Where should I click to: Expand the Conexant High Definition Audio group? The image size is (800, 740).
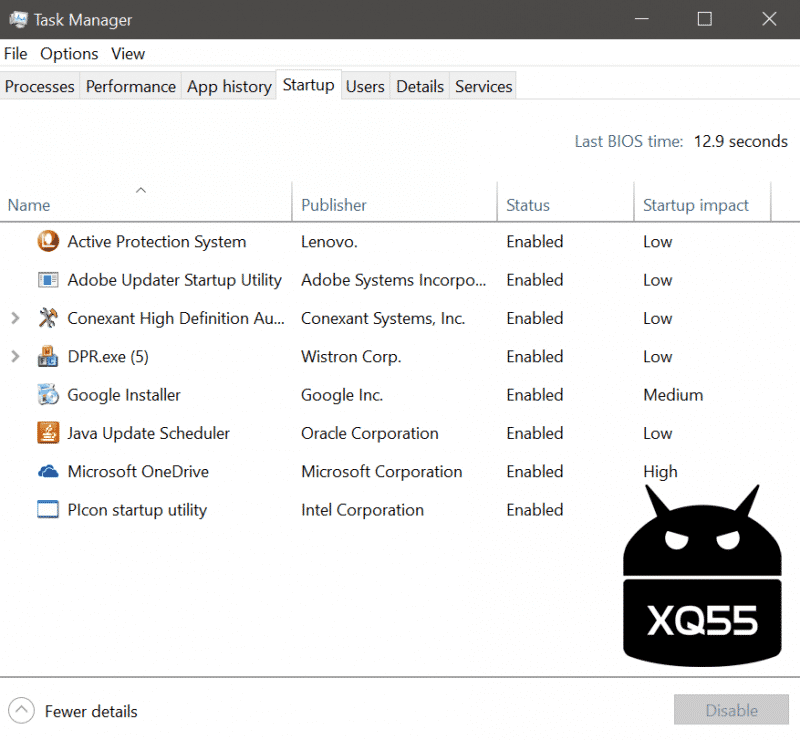[15, 319]
